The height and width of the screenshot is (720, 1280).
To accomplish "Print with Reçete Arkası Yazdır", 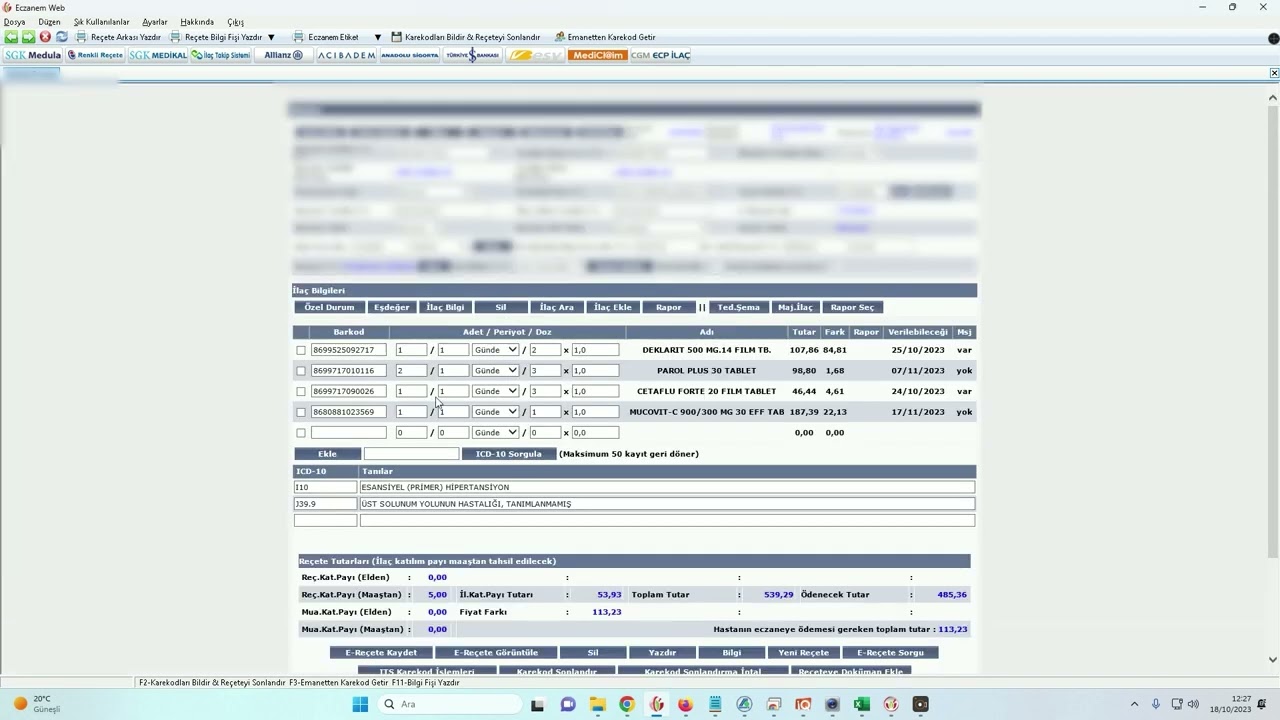I will point(118,37).
